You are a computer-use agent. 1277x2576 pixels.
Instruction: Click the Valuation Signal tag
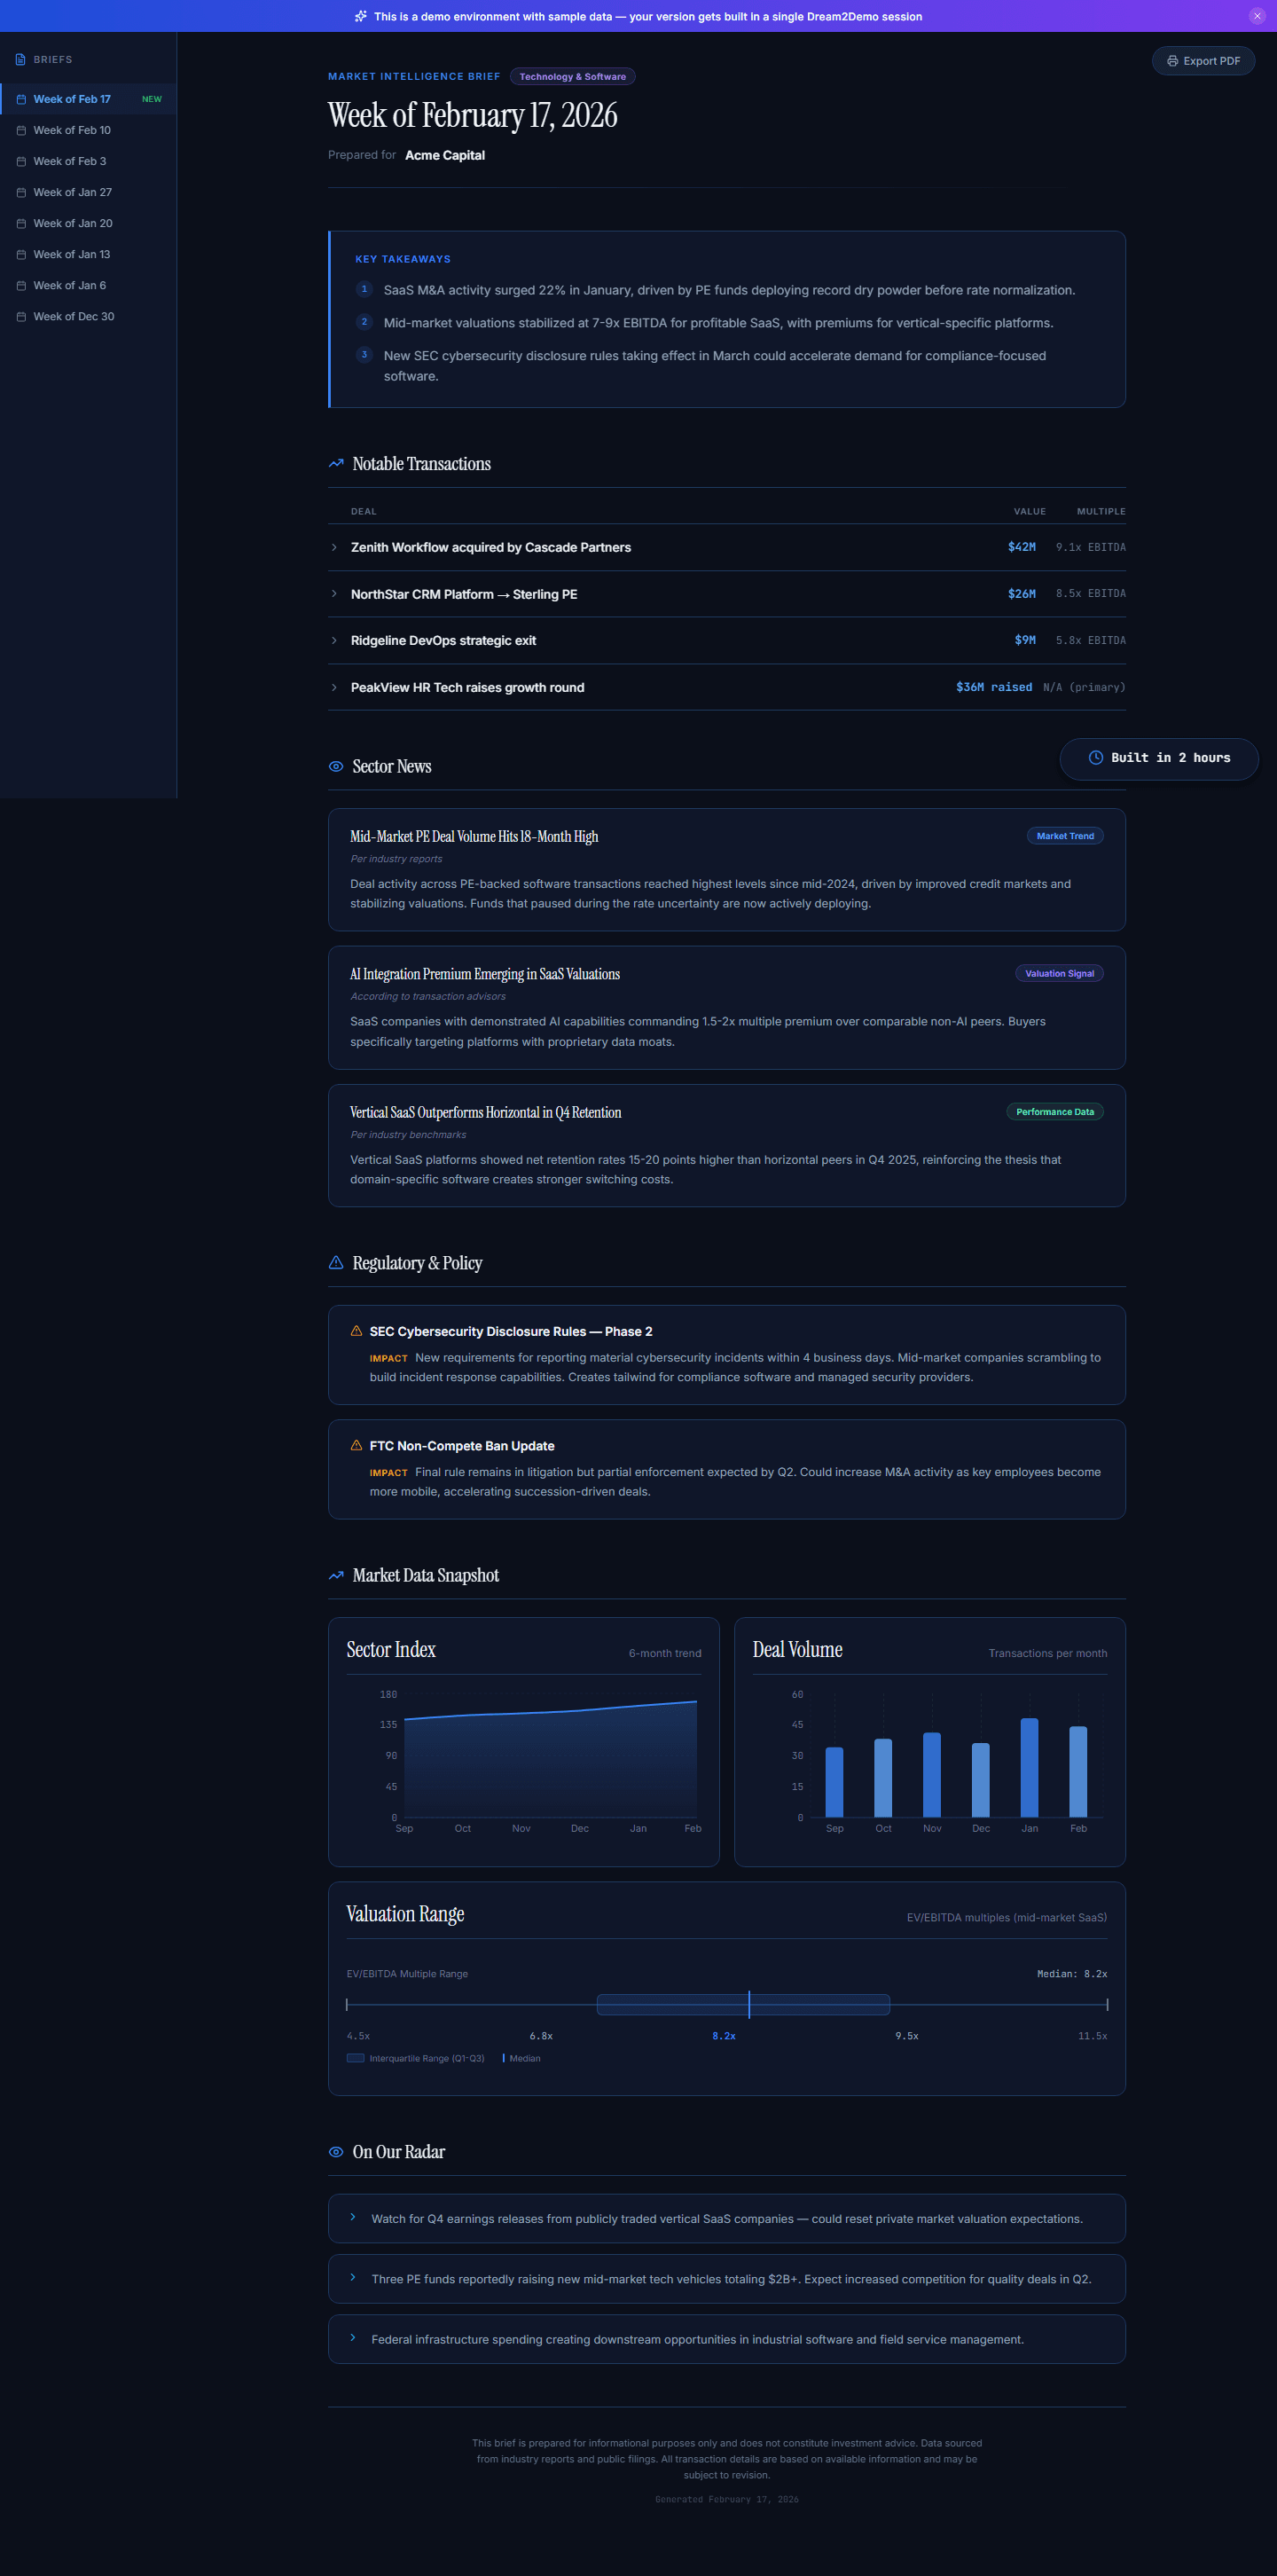coord(1059,974)
